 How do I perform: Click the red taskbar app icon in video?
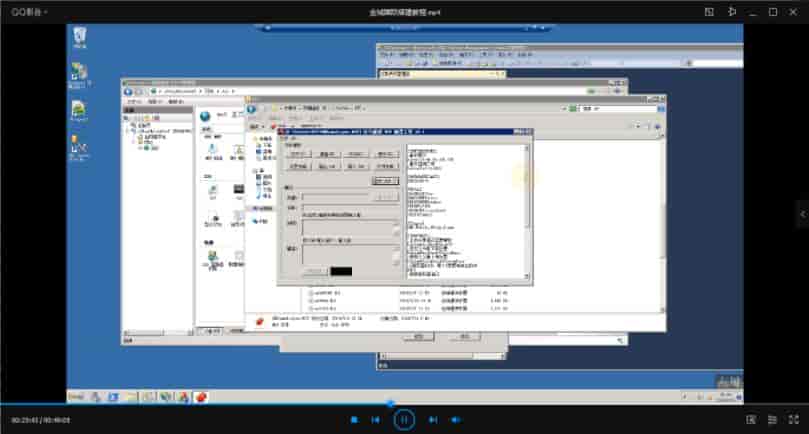200,397
